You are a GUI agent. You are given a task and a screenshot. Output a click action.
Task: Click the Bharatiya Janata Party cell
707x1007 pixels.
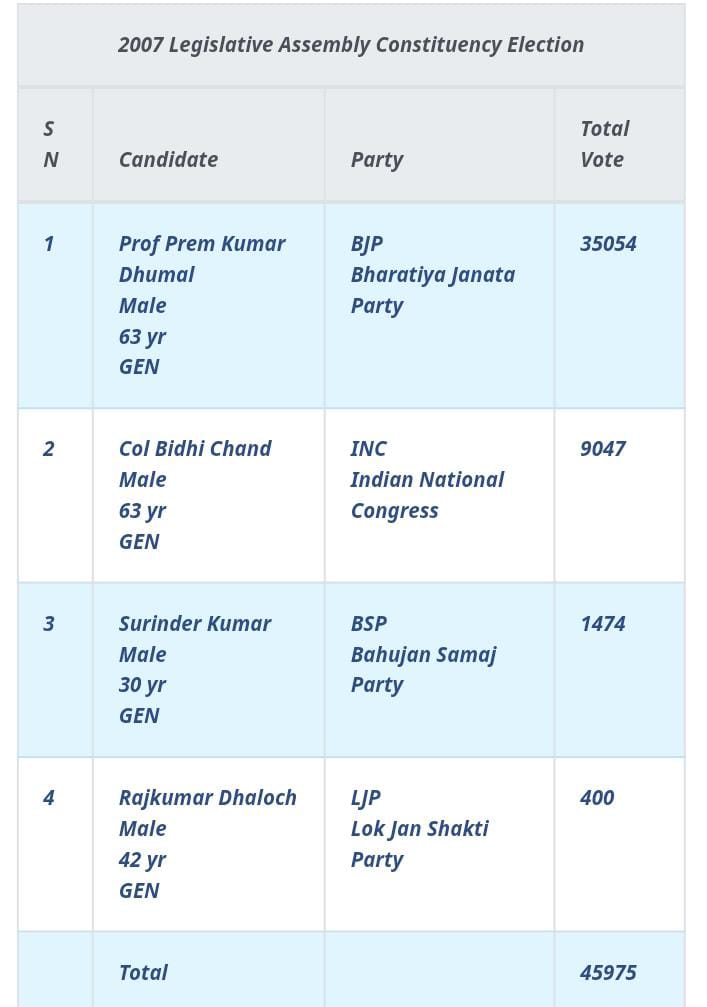432,274
